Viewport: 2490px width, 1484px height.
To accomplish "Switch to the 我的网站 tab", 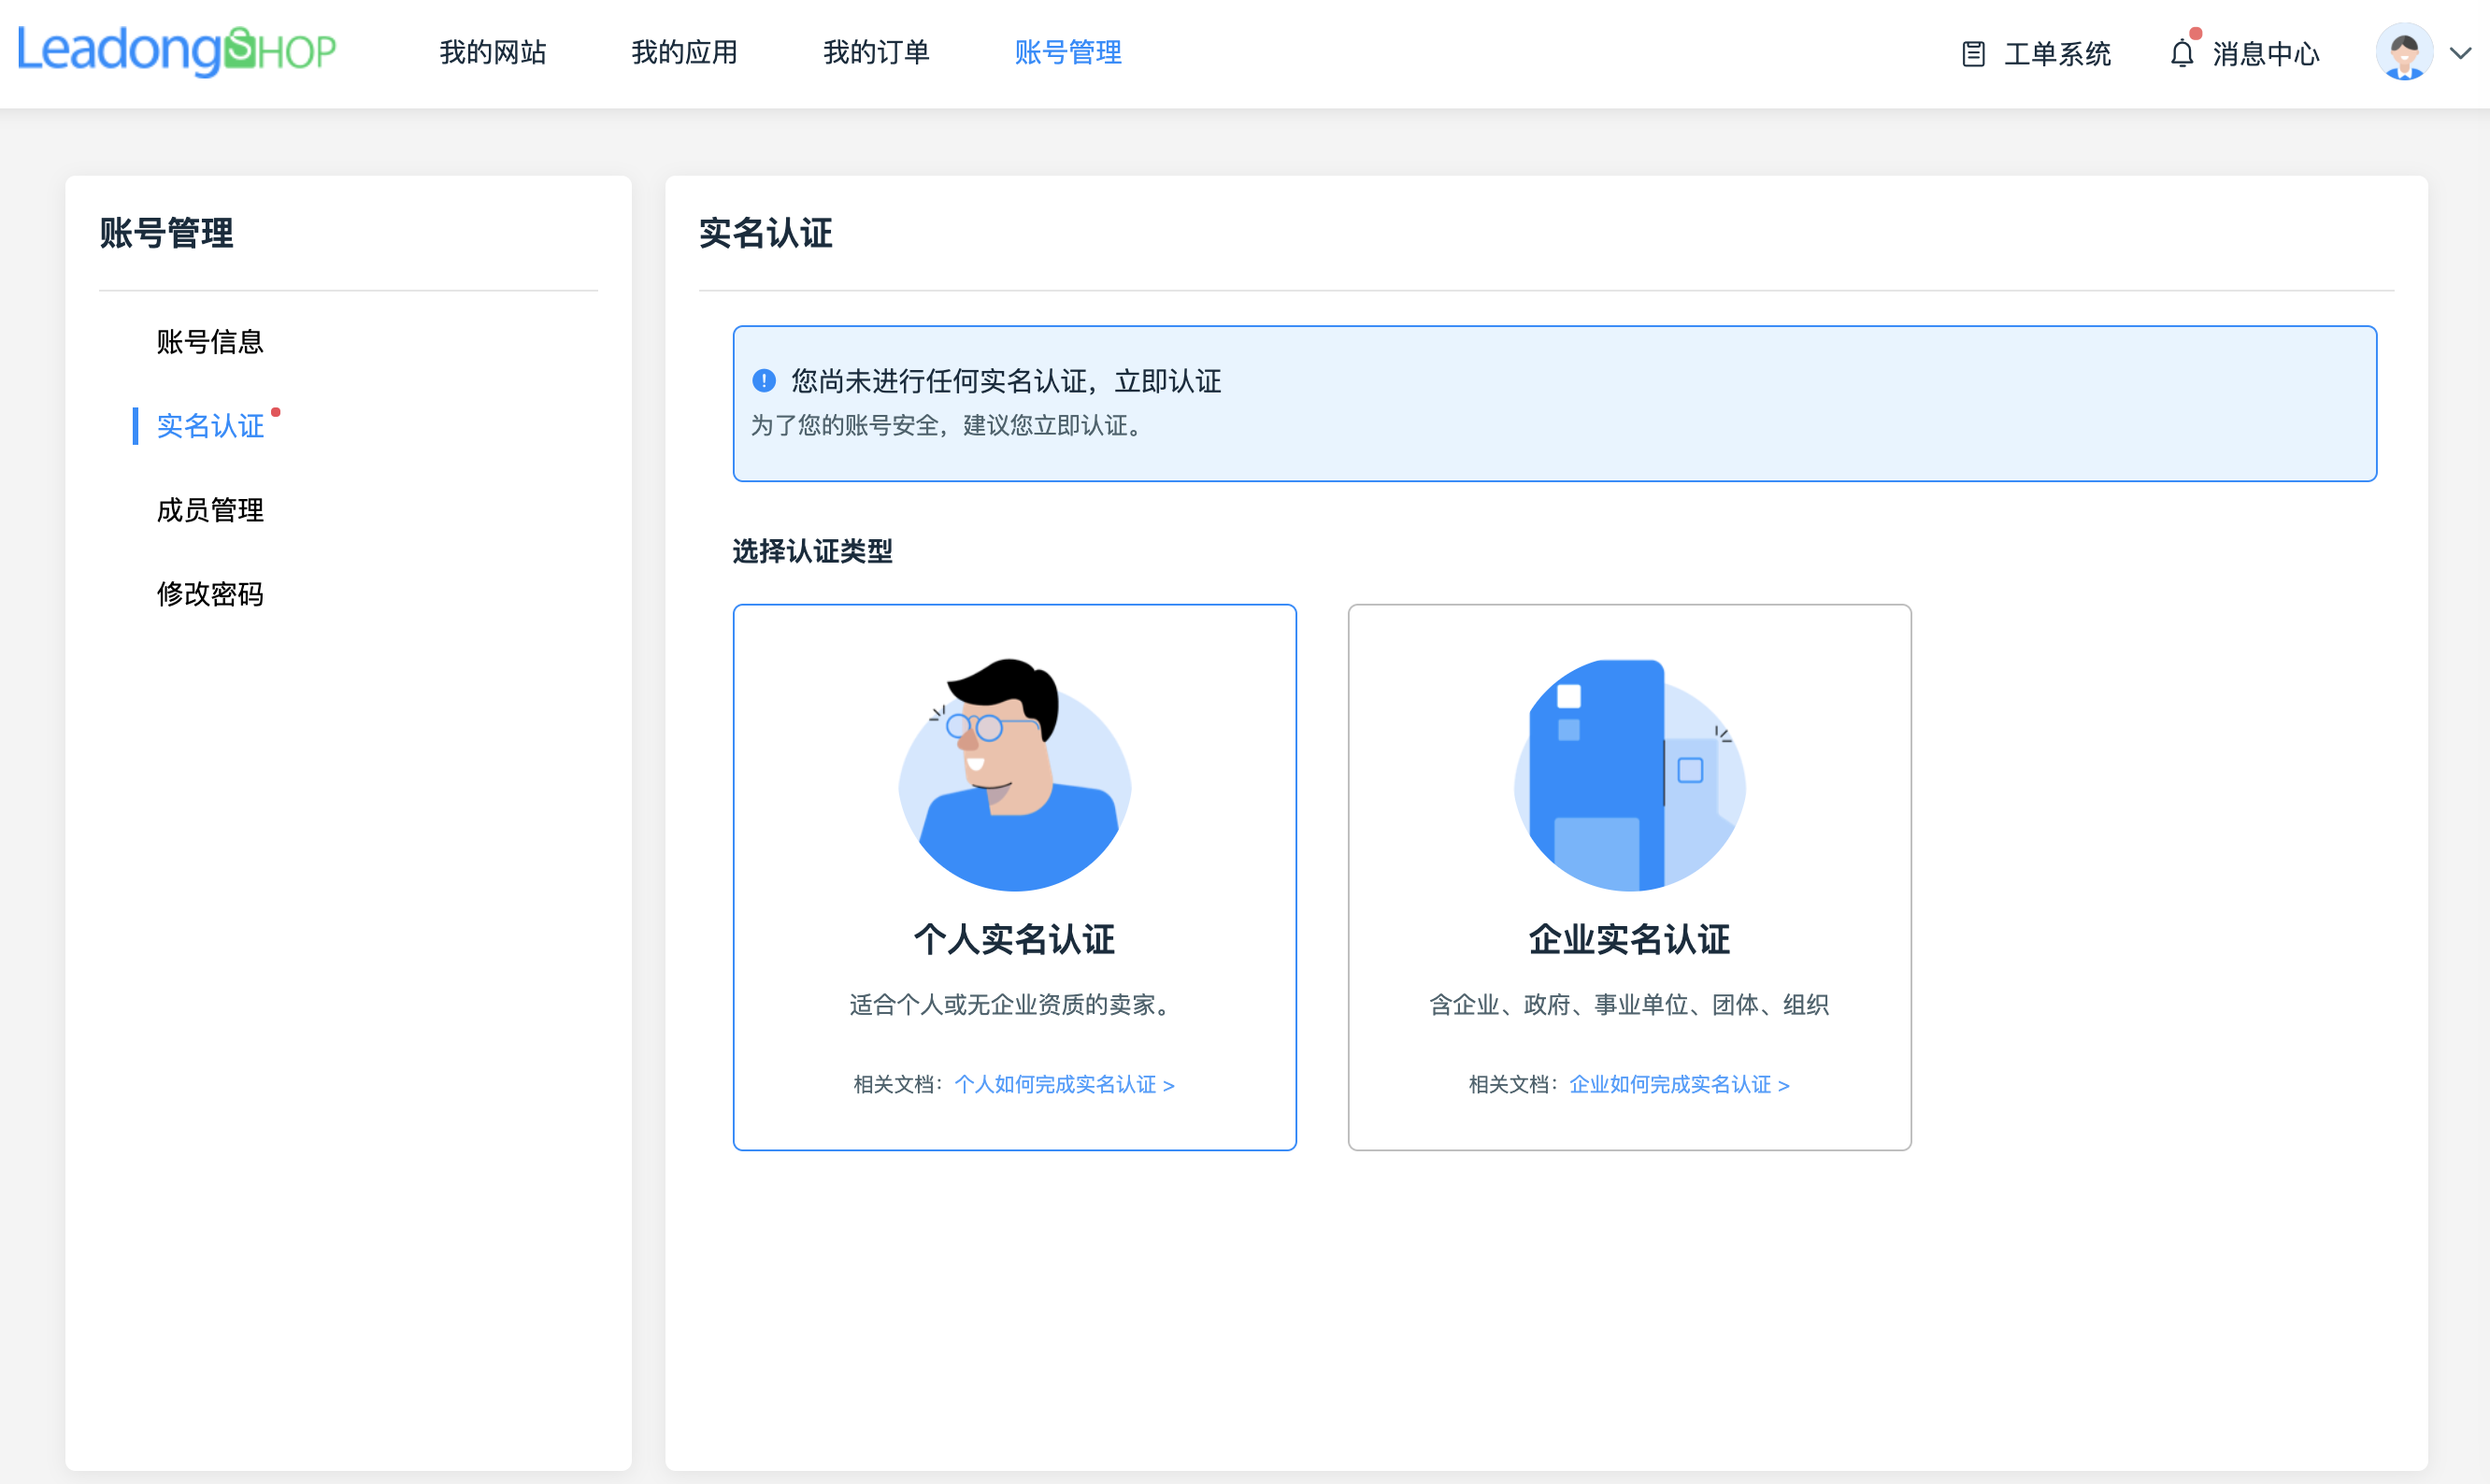I will 492,52.
